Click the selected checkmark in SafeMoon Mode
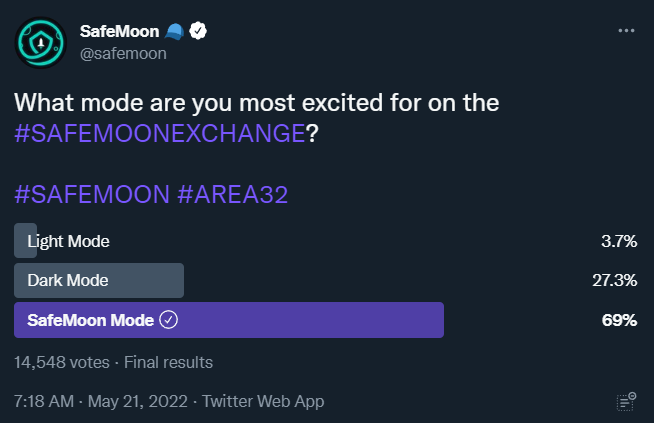Screen dimensions: 654x423 (x=169, y=320)
